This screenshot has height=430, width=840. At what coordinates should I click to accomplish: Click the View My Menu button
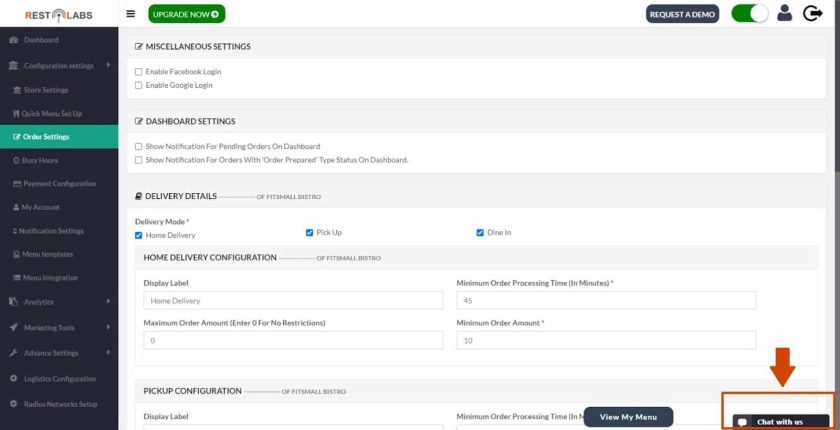(628, 417)
